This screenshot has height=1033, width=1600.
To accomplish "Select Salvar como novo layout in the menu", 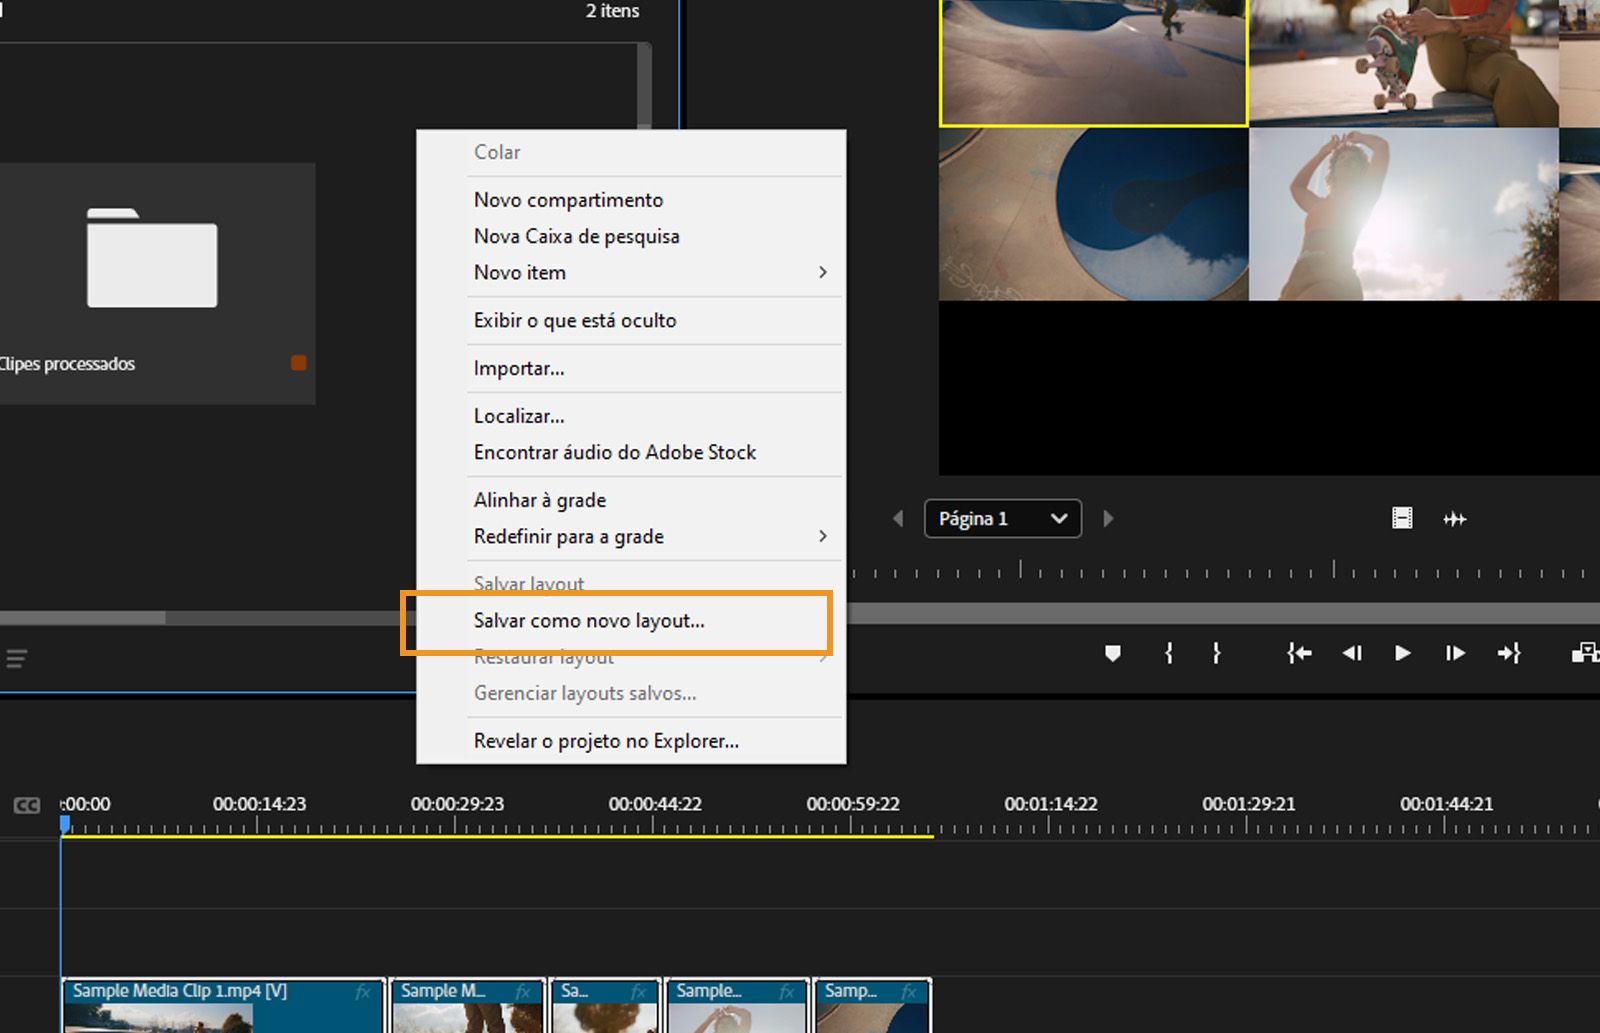I will click(x=589, y=620).
